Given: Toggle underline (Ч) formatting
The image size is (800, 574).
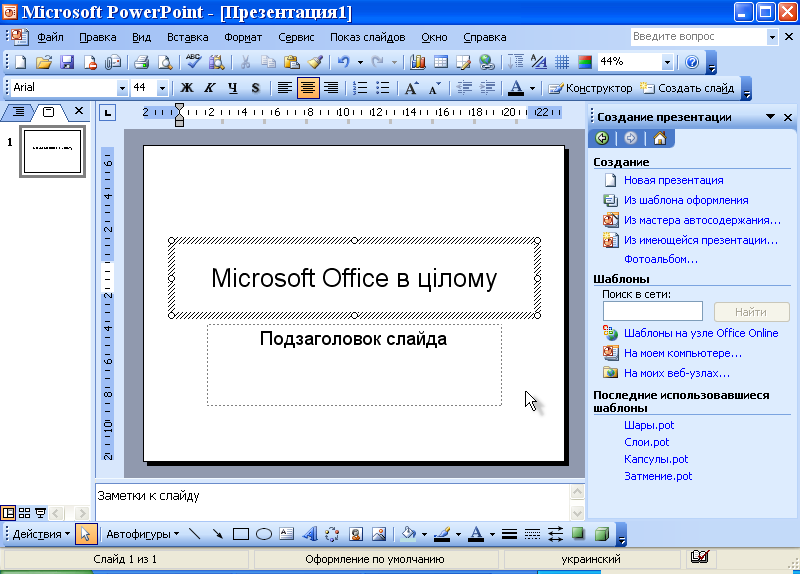Looking at the screenshot, I should [x=233, y=88].
